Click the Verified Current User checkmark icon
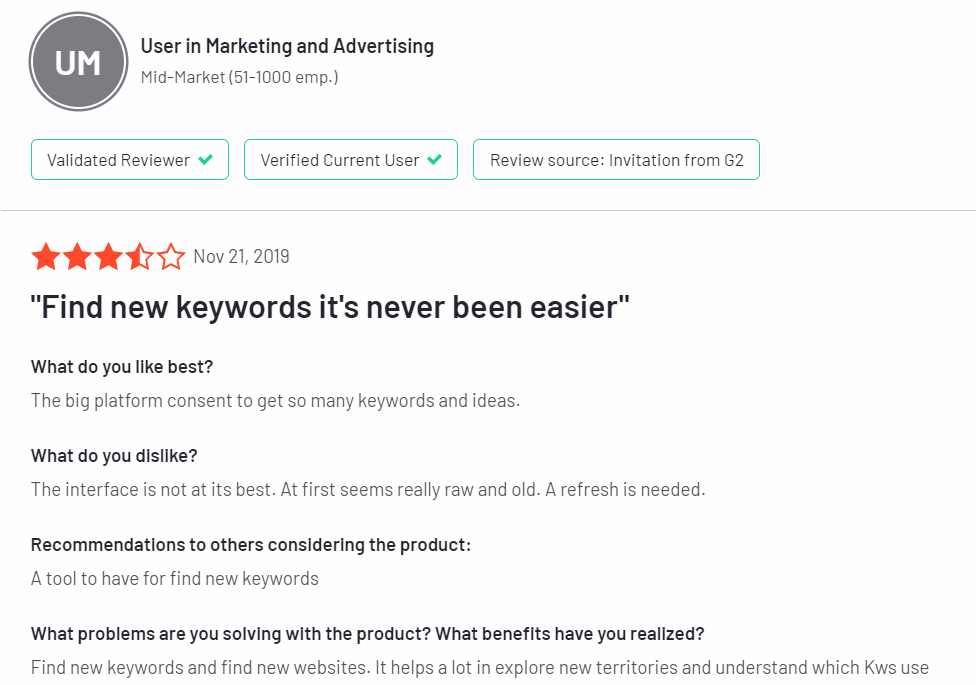The height and width of the screenshot is (685, 976). pos(434,159)
